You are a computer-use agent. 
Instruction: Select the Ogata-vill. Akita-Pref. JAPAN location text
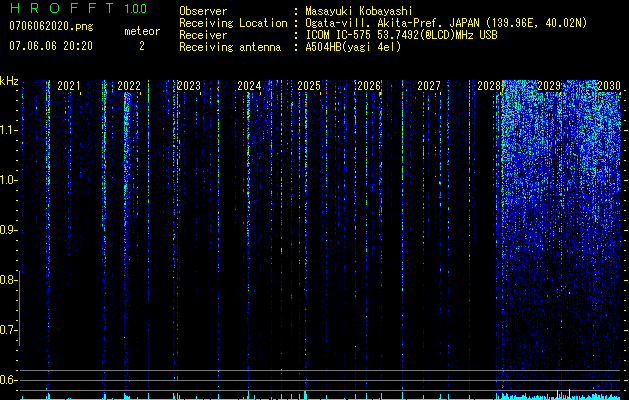[x=446, y=23]
